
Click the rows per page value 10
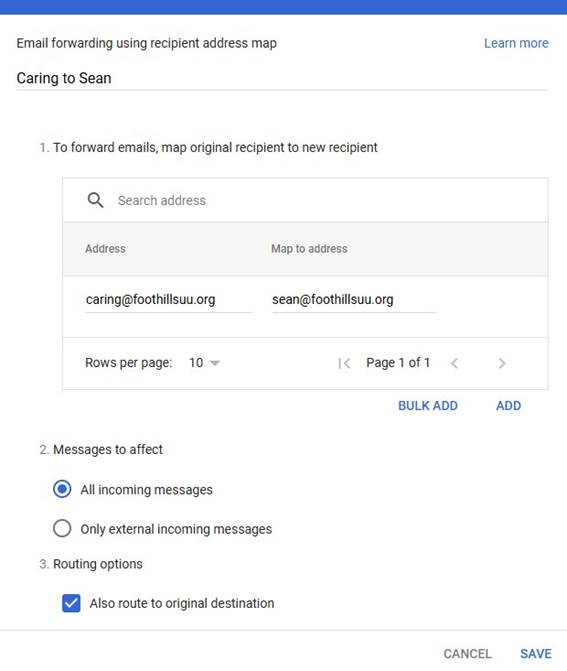196,363
